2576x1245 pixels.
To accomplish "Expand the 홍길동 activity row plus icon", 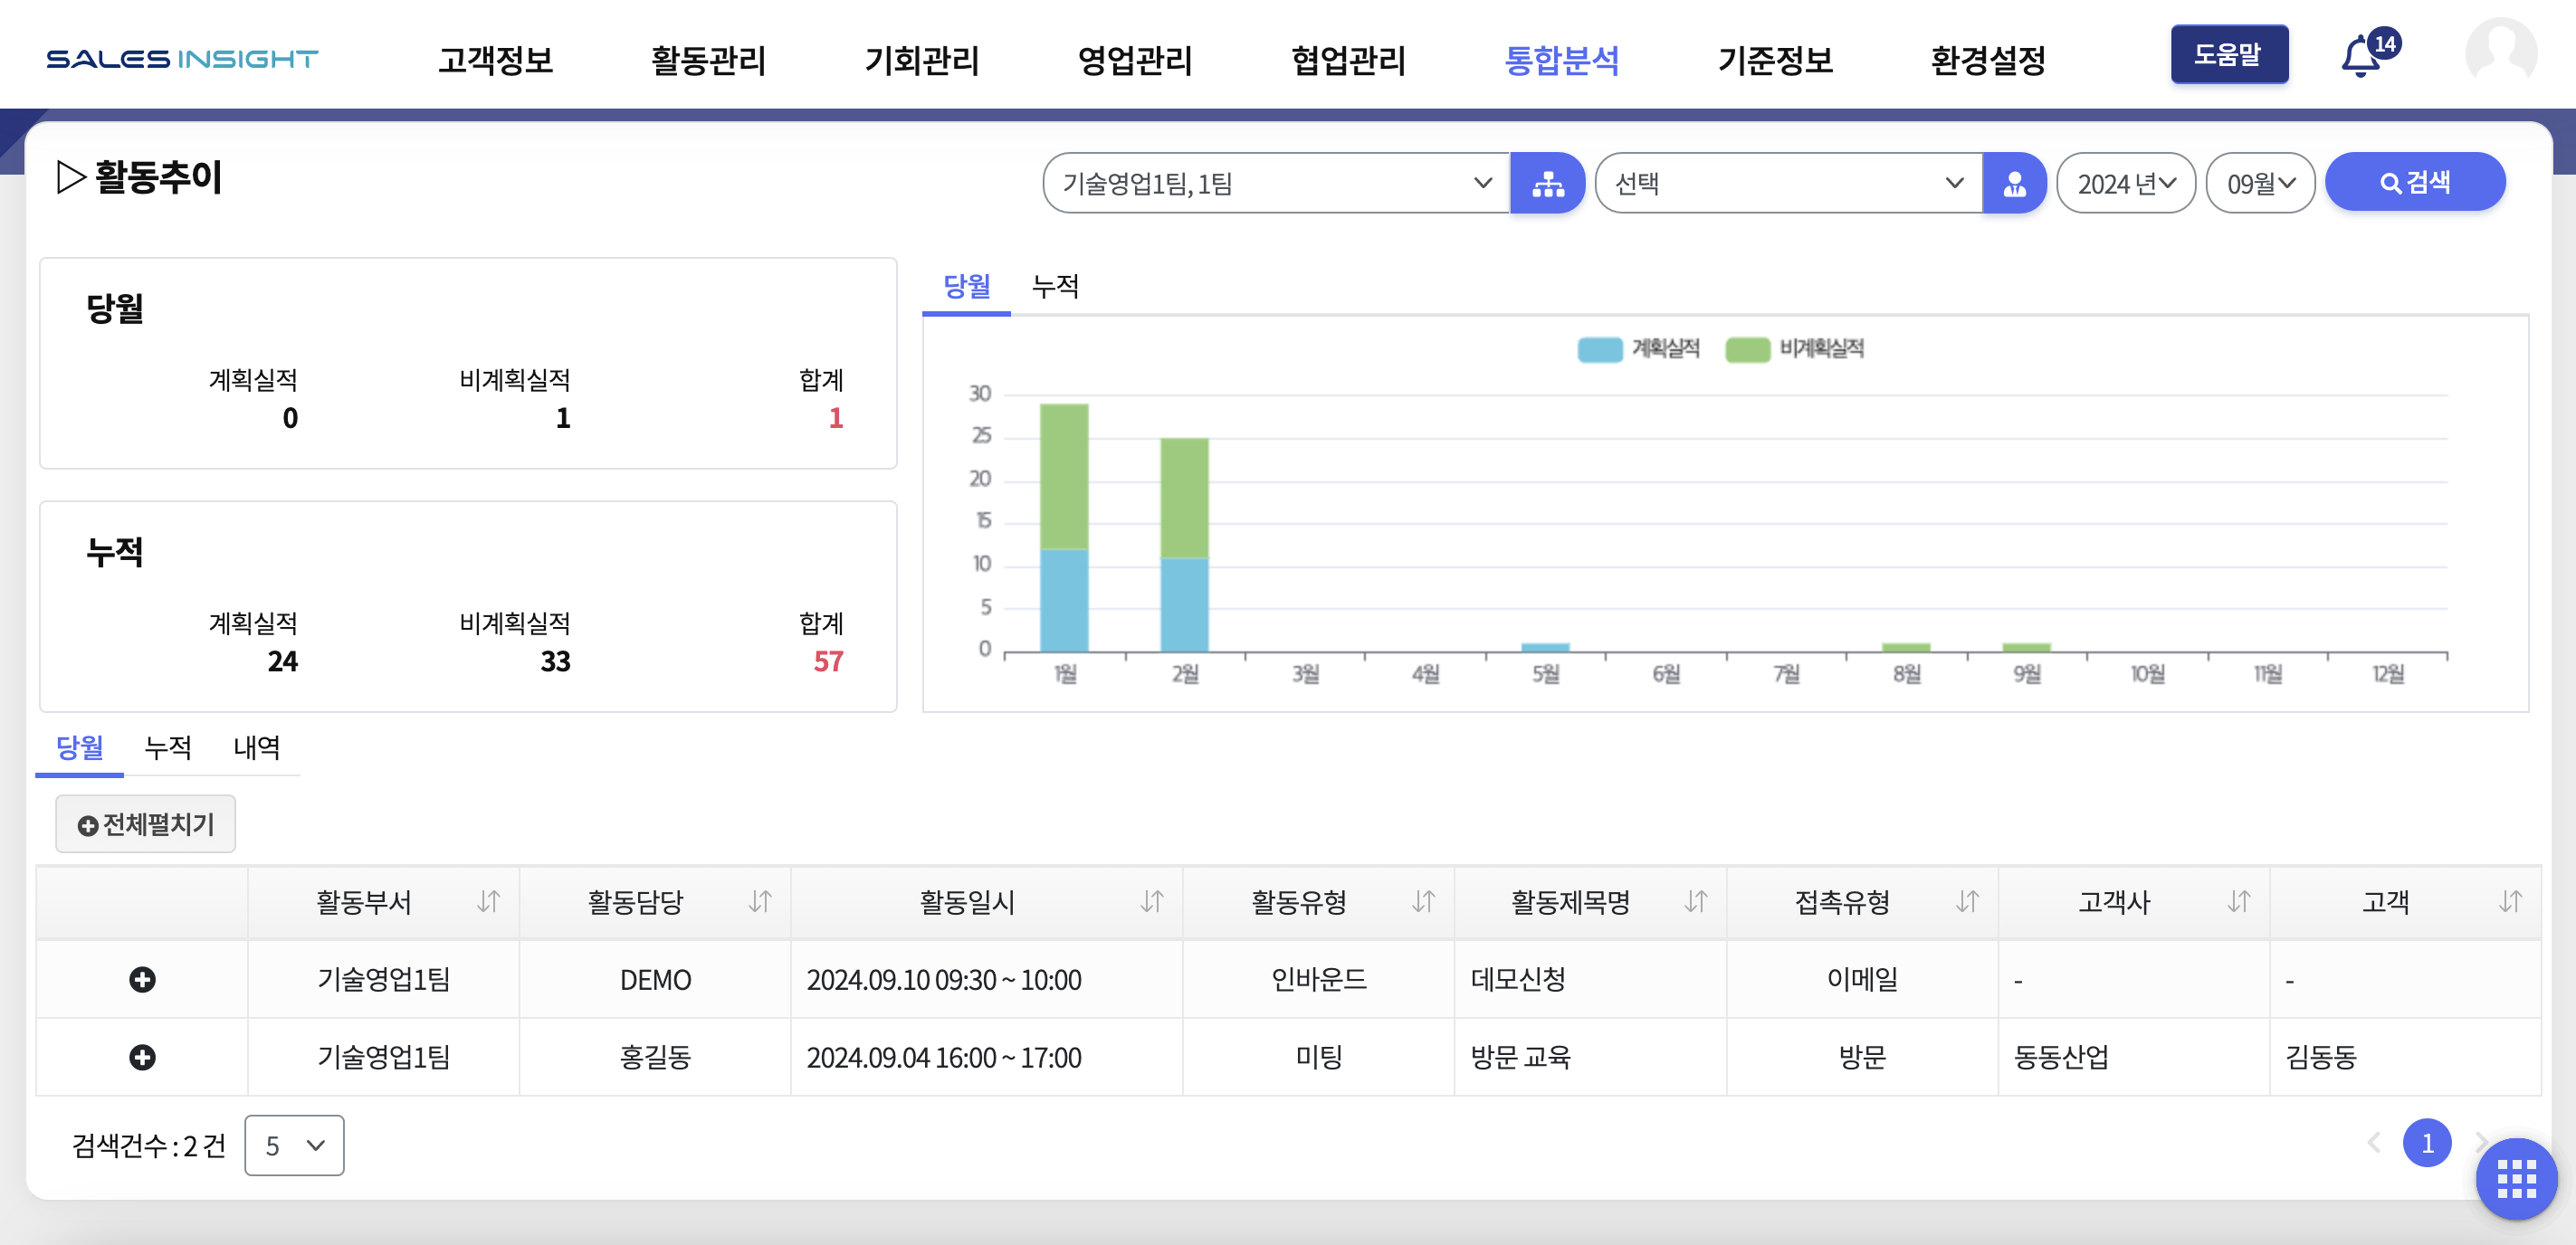I will click(142, 1057).
